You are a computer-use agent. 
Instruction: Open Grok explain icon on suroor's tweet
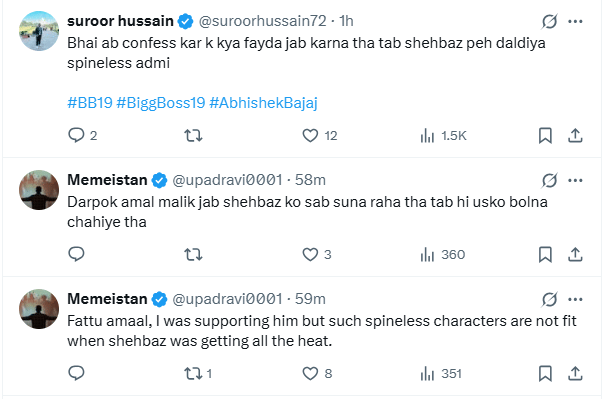tap(549, 21)
